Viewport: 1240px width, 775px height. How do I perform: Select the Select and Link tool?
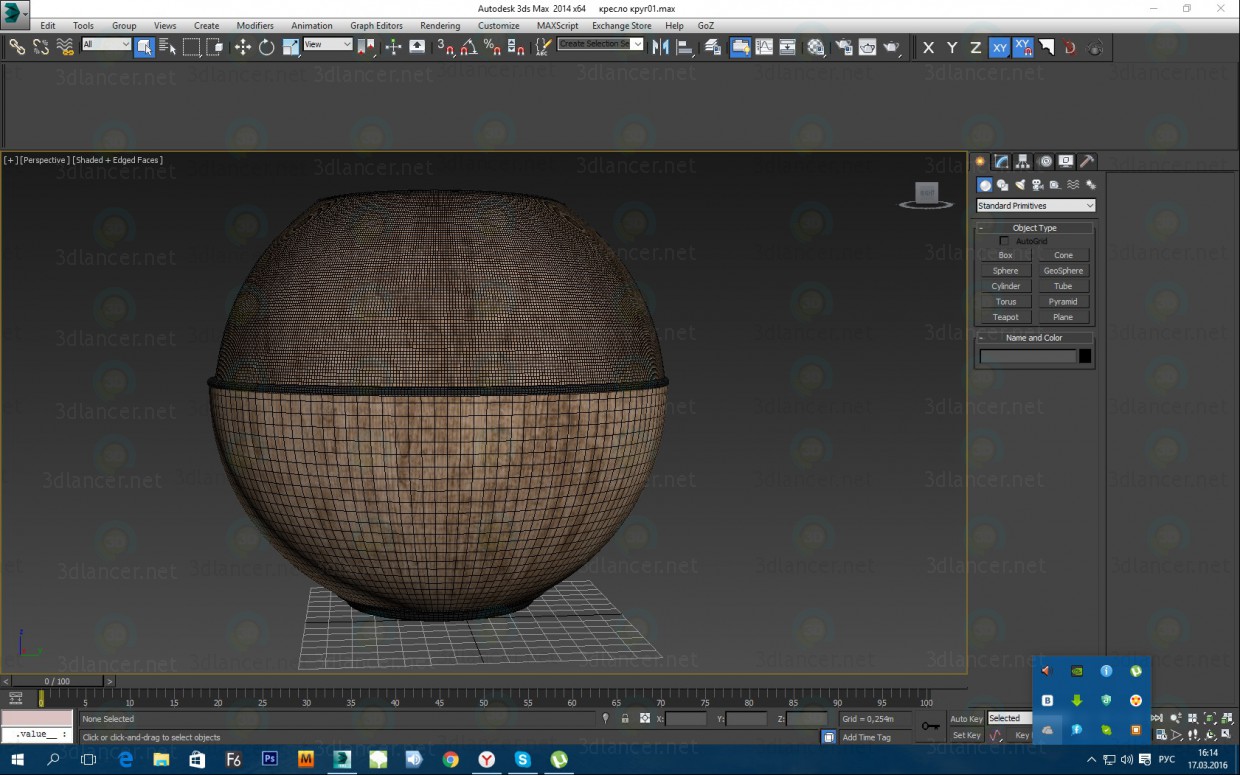(x=17, y=46)
